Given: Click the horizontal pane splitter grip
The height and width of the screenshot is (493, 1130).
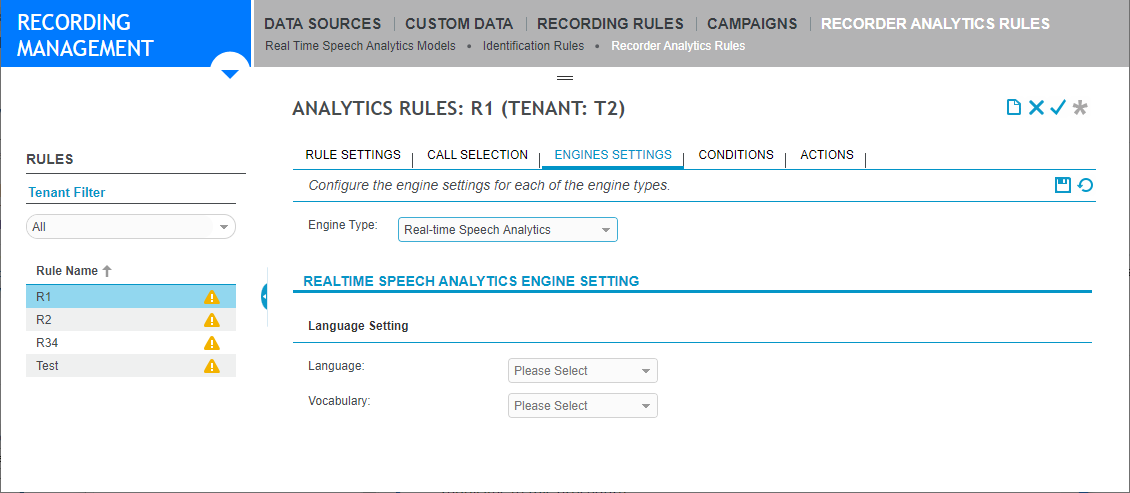Looking at the screenshot, I should (x=565, y=77).
